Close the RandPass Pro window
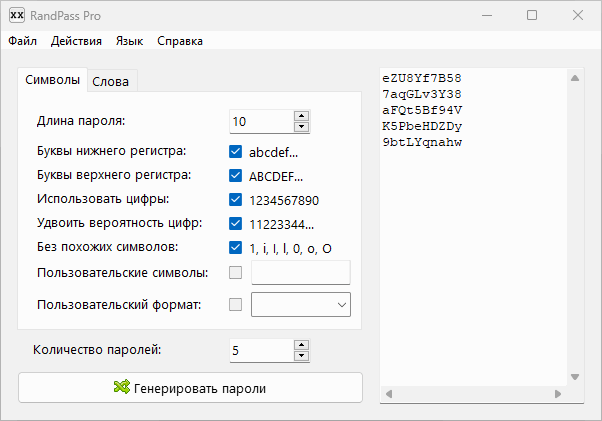 tap(578, 15)
